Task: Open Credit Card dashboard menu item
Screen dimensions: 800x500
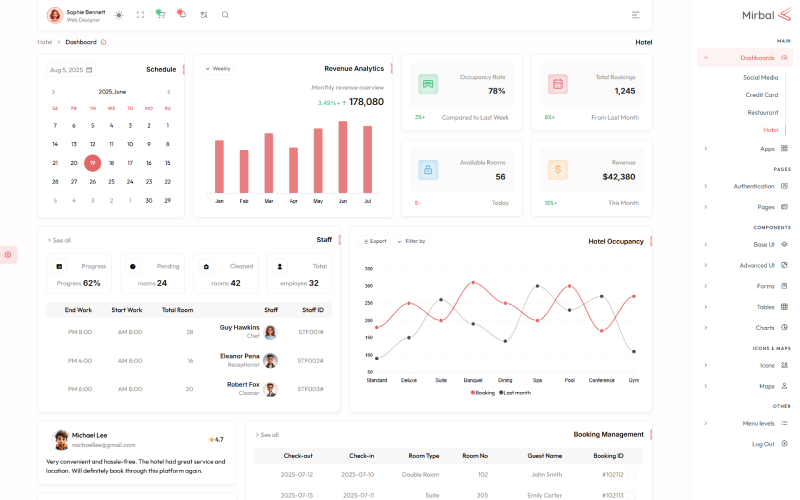Action: click(x=761, y=95)
